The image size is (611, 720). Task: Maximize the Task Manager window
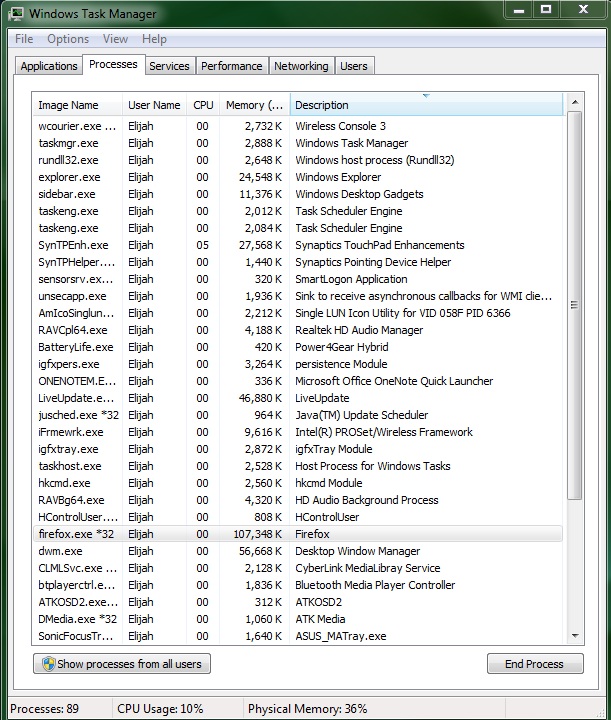(546, 10)
